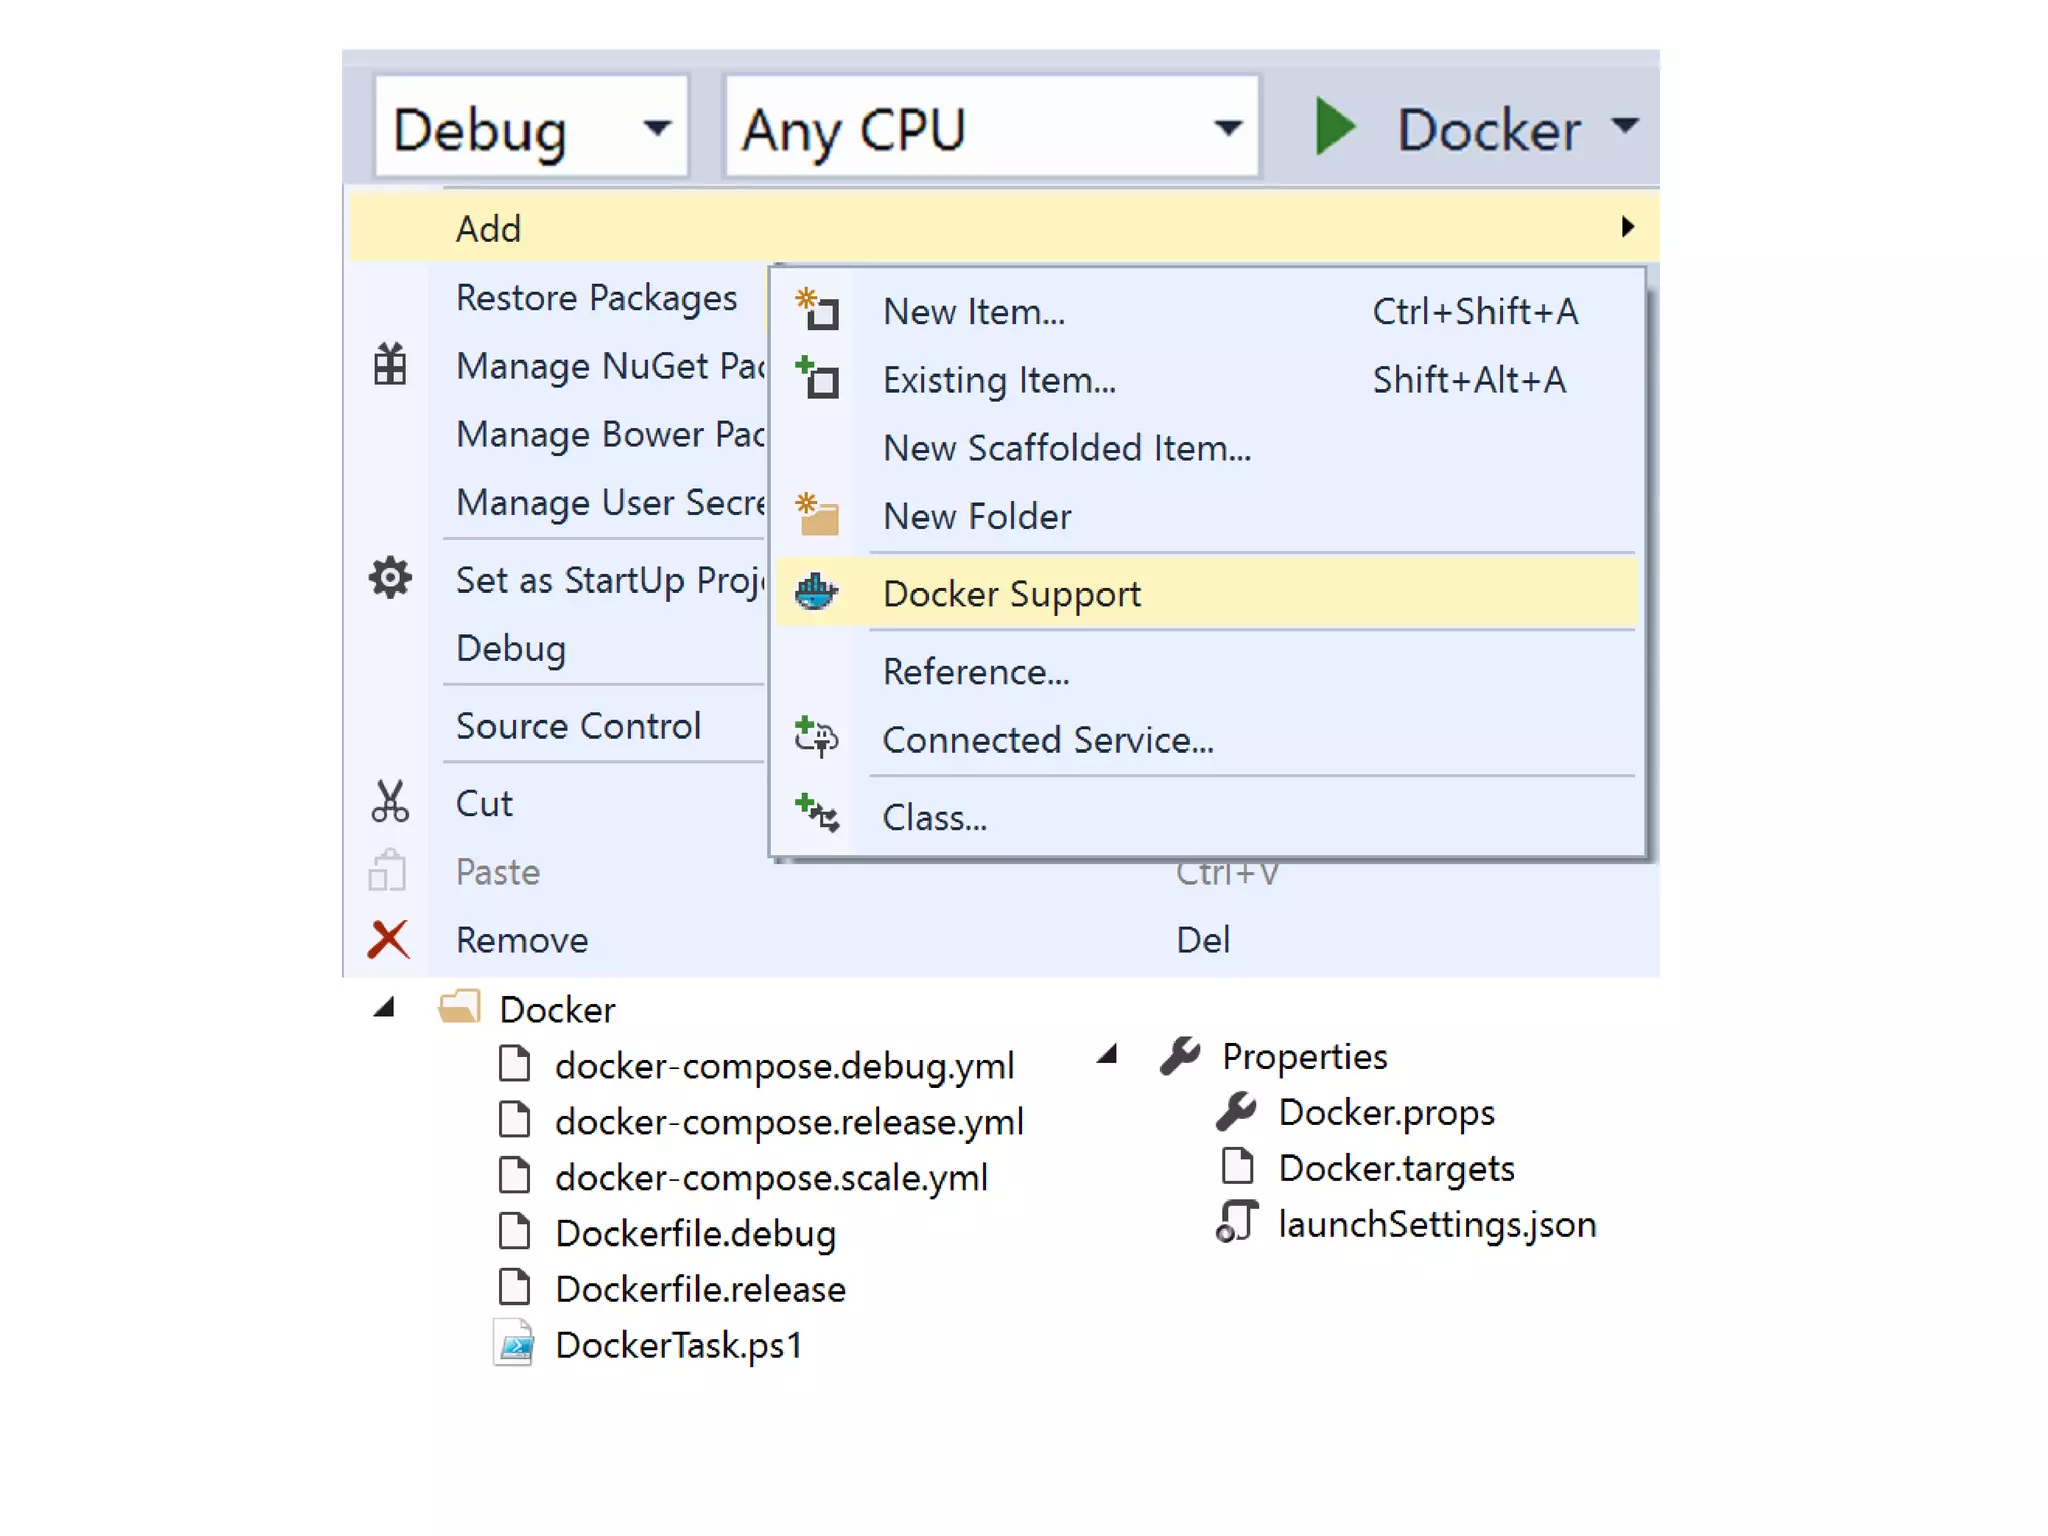This screenshot has height=1536, width=2048.
Task: Select the Reference... menu entry
Action: coord(975,672)
